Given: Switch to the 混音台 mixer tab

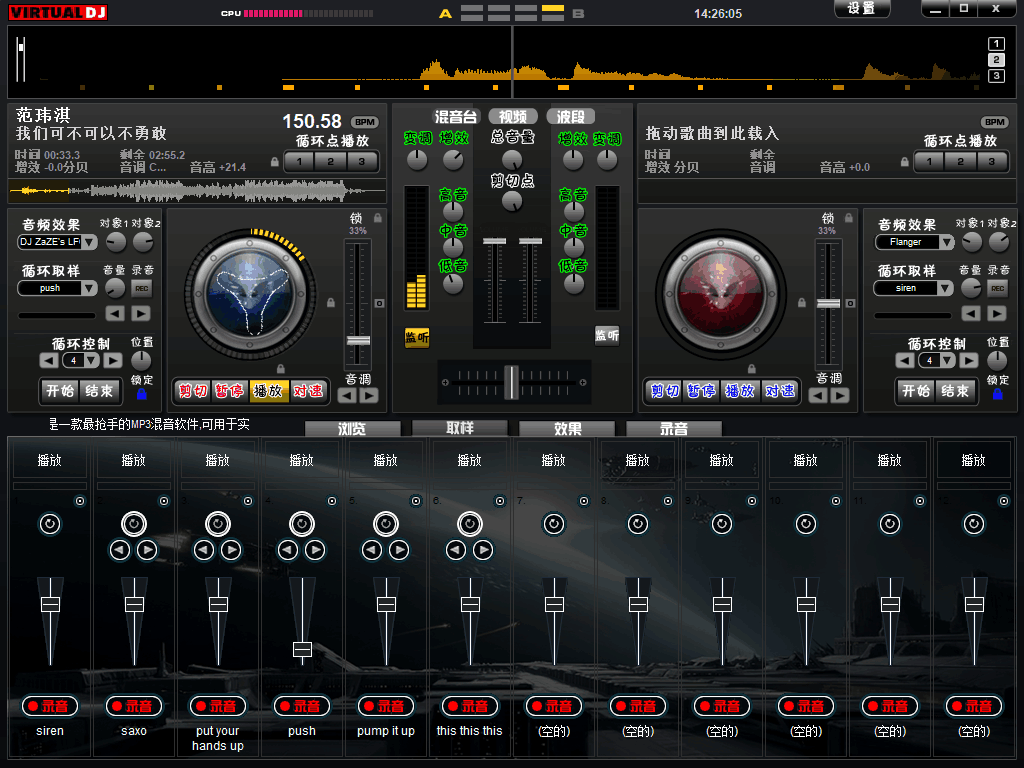Looking at the screenshot, I should pyautogui.click(x=456, y=117).
